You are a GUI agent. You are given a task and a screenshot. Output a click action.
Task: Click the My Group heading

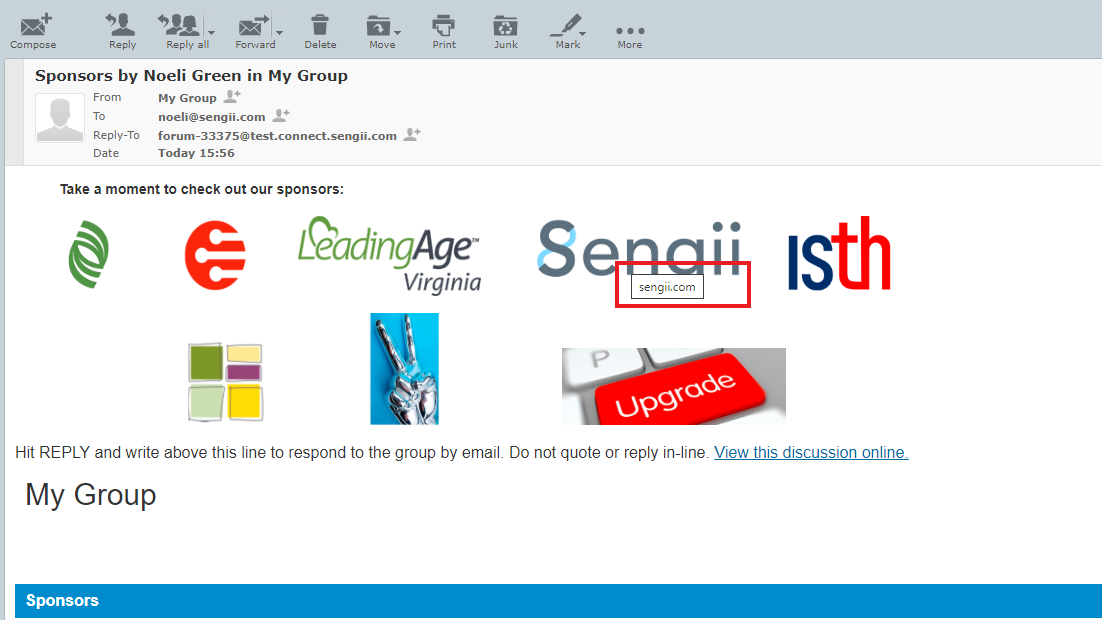coord(91,495)
